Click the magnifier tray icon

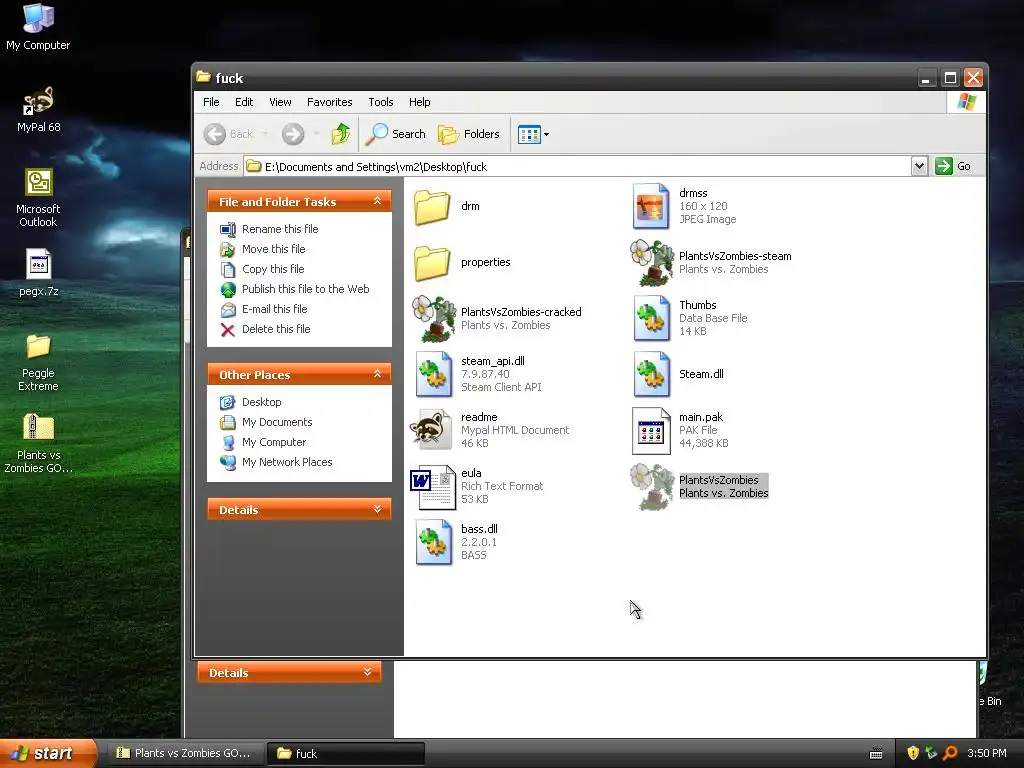[950, 754]
